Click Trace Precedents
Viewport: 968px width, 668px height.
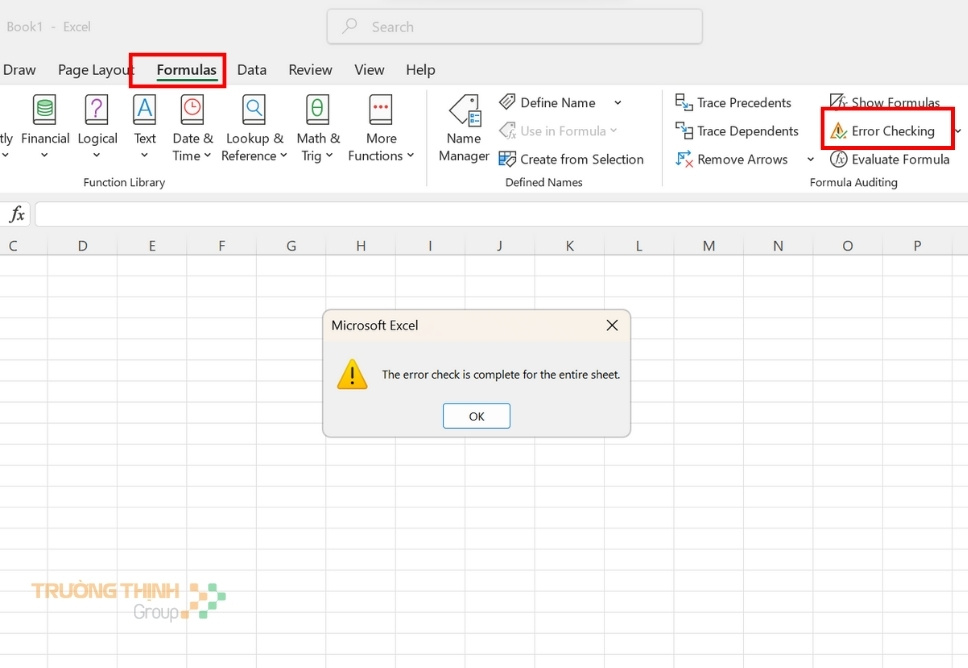click(733, 103)
